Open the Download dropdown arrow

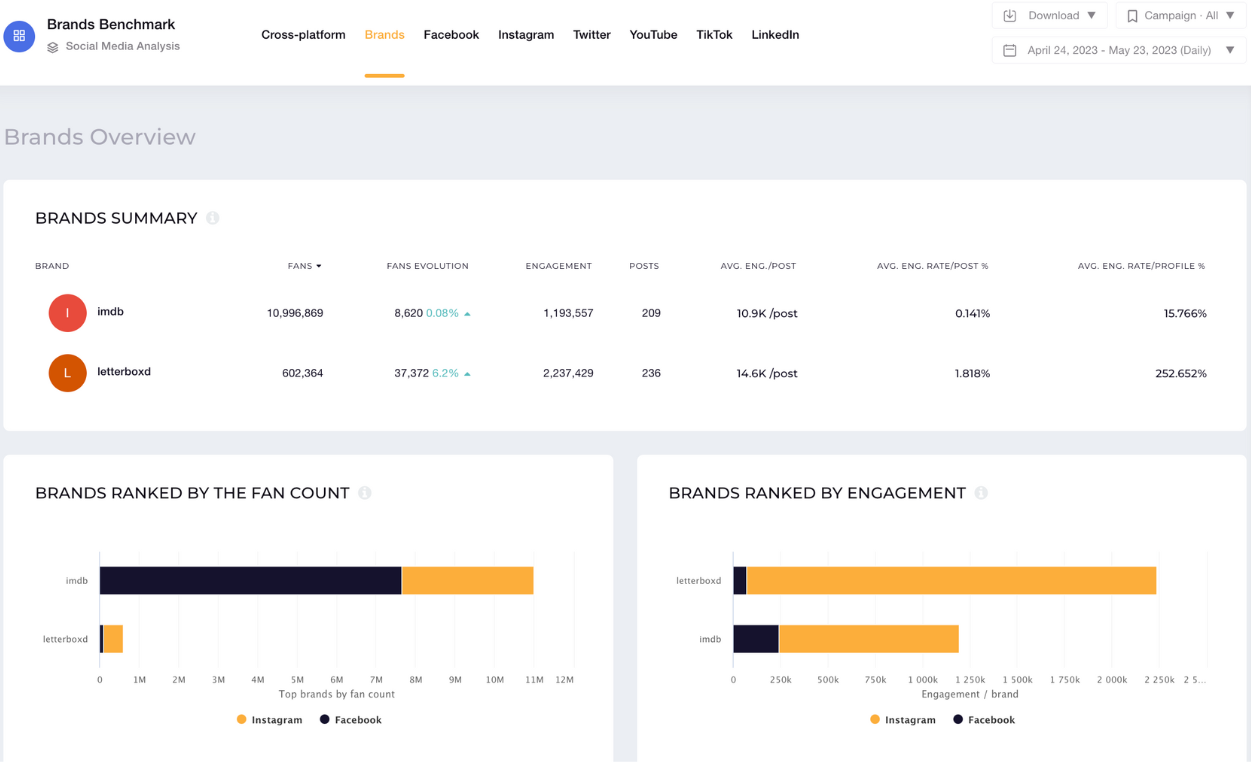point(1092,15)
